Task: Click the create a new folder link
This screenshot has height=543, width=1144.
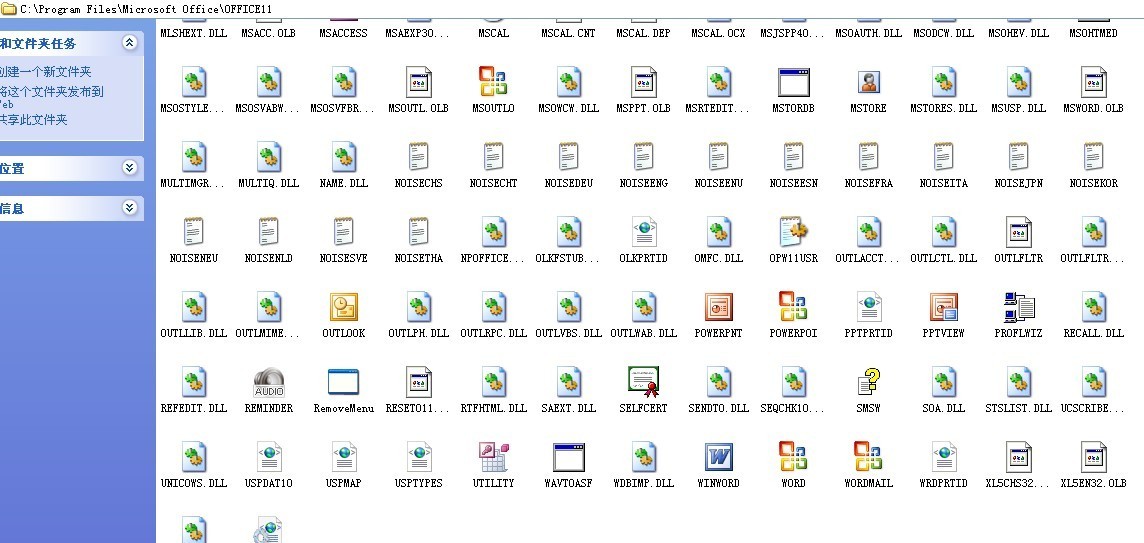Action: (x=45, y=72)
